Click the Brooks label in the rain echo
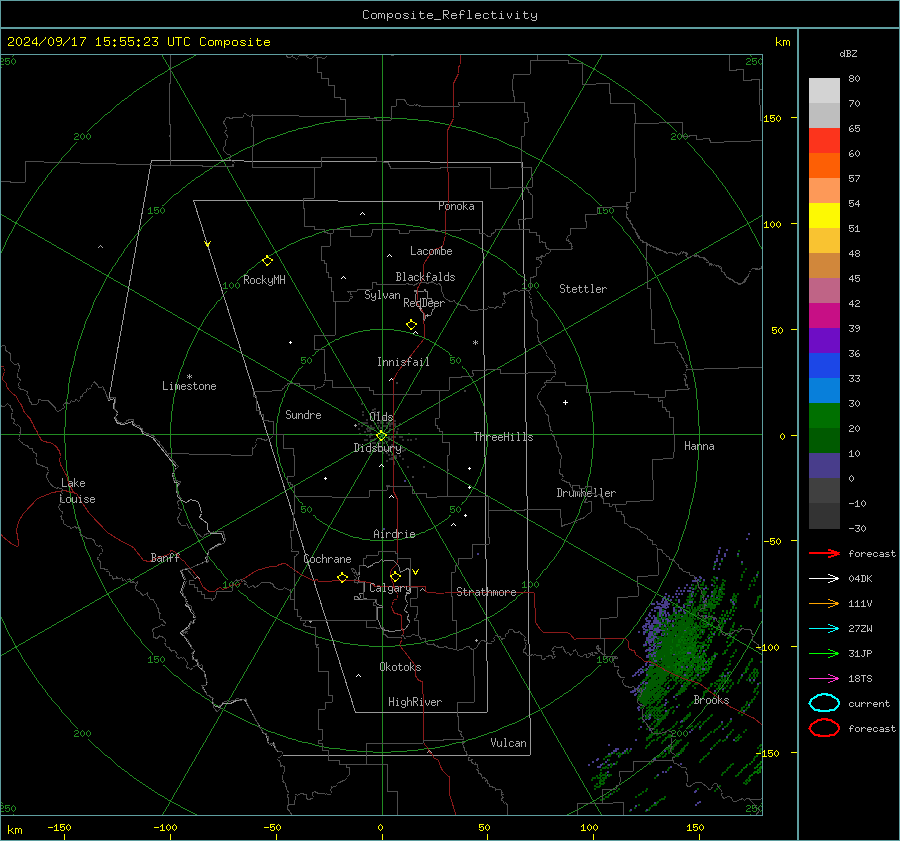 point(711,700)
